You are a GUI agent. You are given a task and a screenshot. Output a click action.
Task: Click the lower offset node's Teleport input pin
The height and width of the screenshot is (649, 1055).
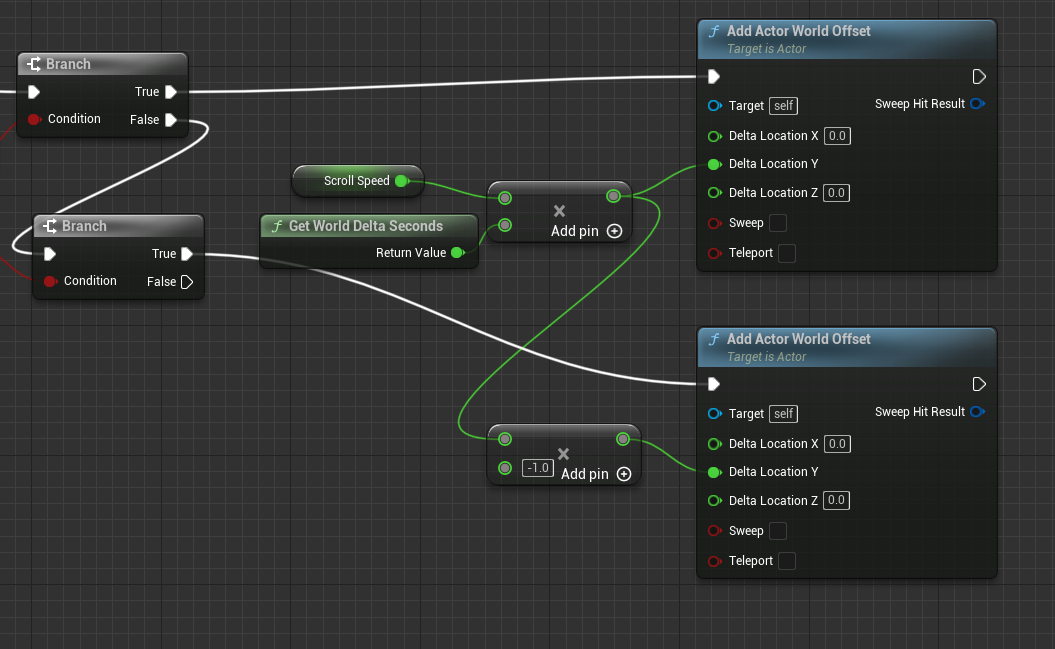click(x=715, y=561)
